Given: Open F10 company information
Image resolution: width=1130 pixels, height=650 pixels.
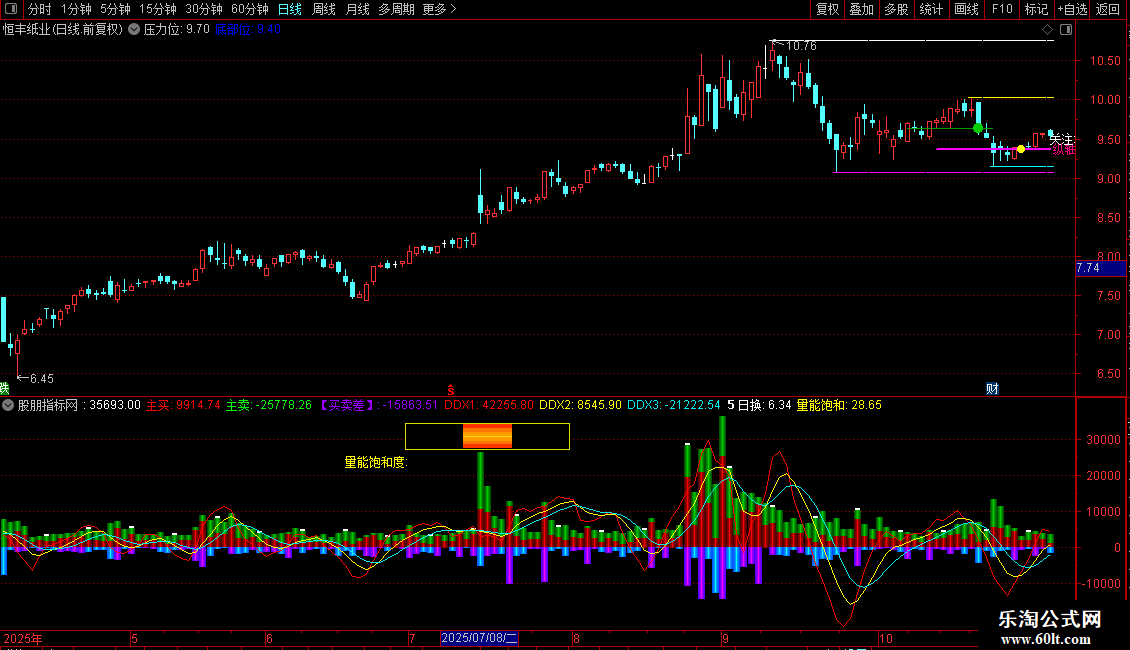Looking at the screenshot, I should click(x=1002, y=9).
